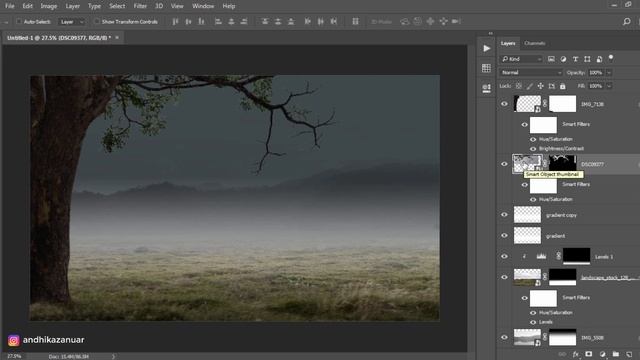Link layers icon at panel bottom
Image resolution: width=640 pixels, height=360 pixels.
562,354
